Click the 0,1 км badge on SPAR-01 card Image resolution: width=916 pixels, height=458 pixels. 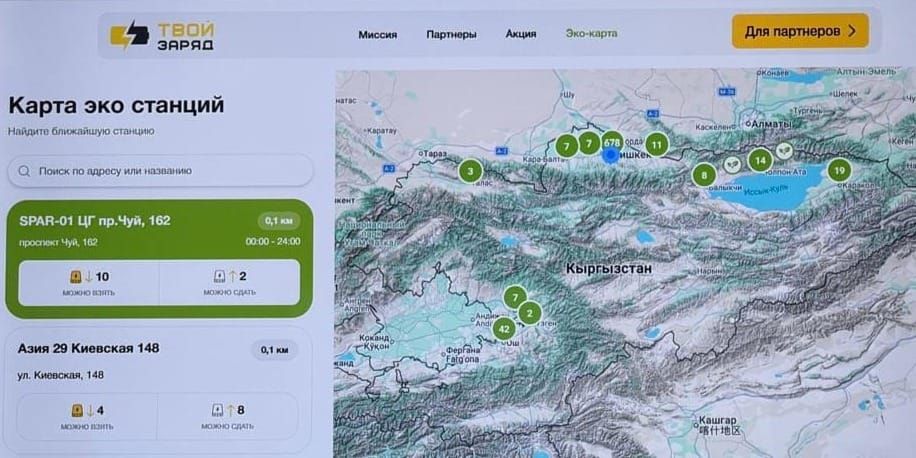(x=279, y=221)
